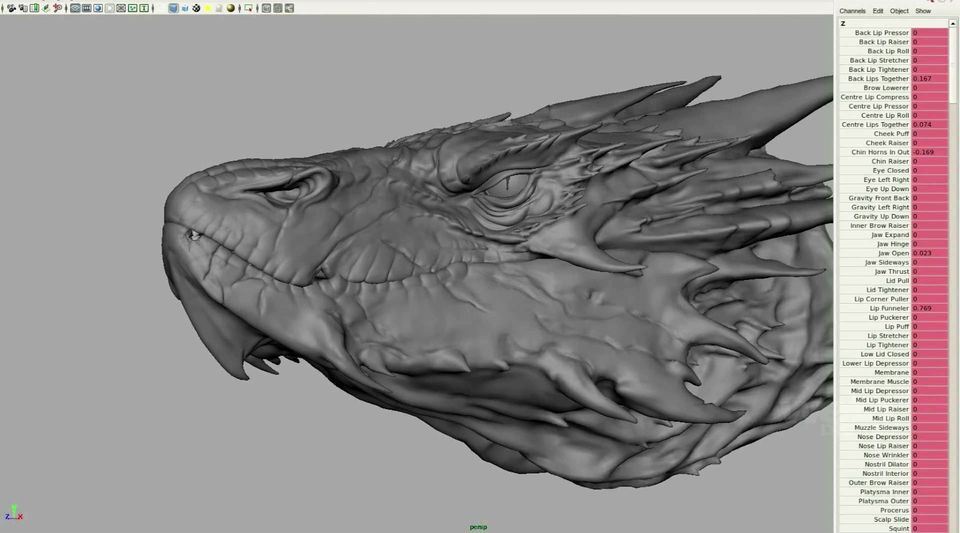Open the Edit menu in Channel Box
Viewport: 960px width, 533px height.
point(877,11)
